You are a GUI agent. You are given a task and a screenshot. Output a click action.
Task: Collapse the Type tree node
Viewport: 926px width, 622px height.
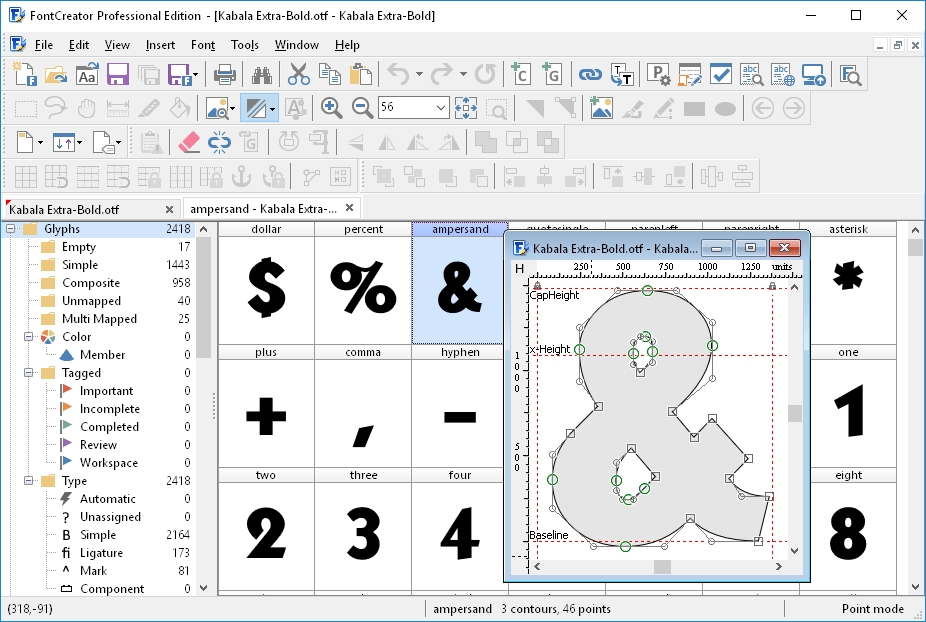pyautogui.click(x=28, y=480)
